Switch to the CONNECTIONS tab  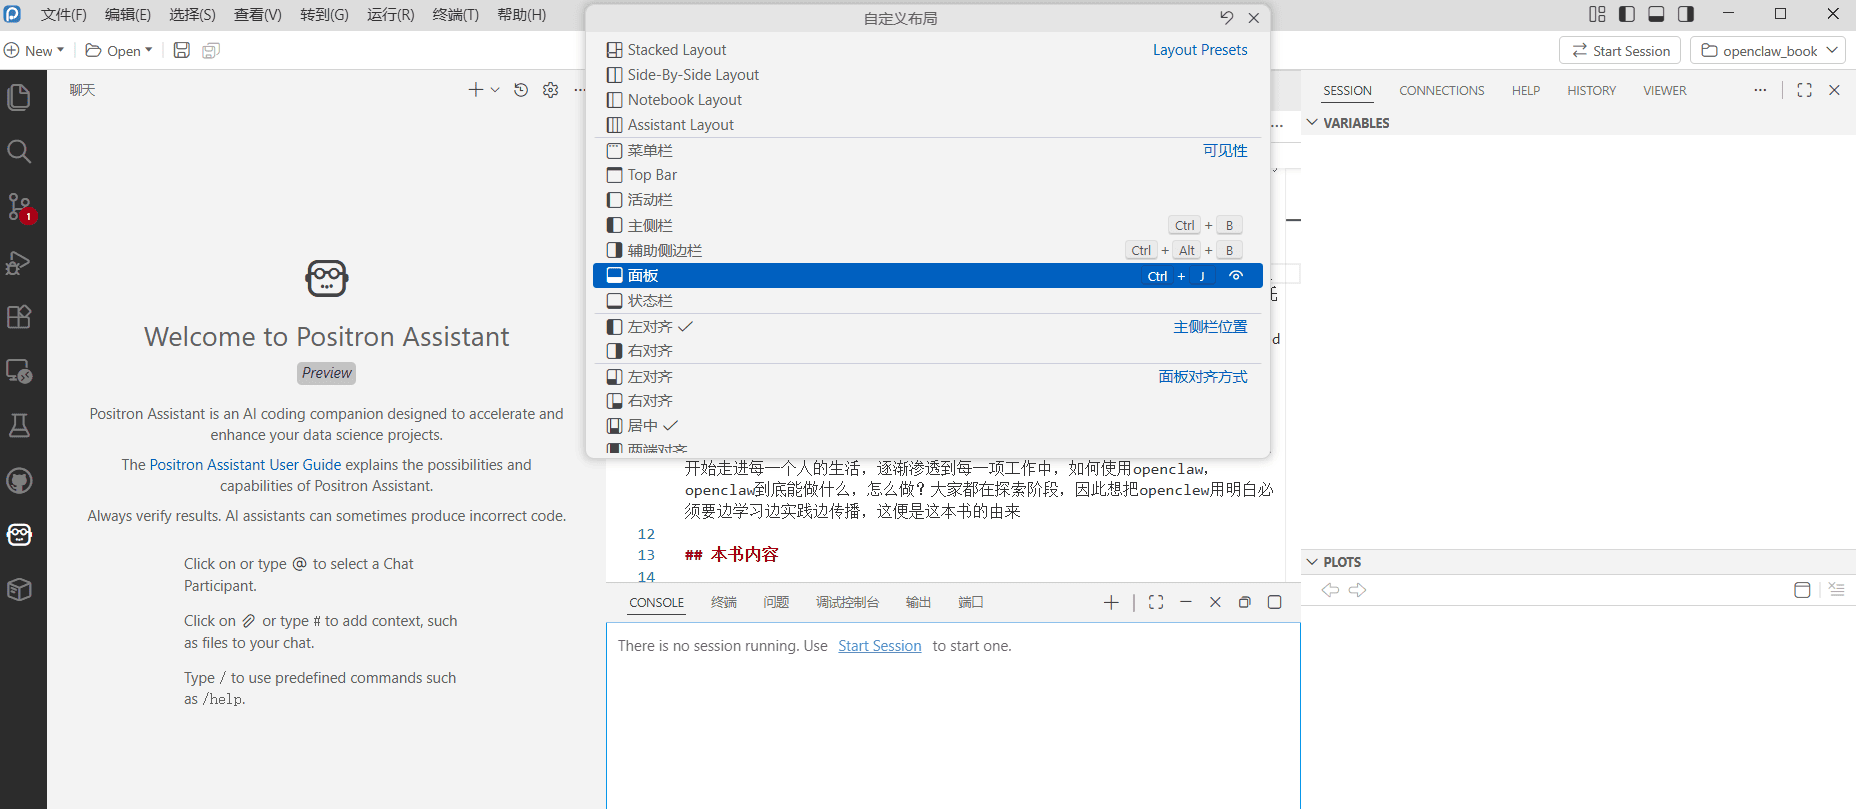pos(1441,90)
